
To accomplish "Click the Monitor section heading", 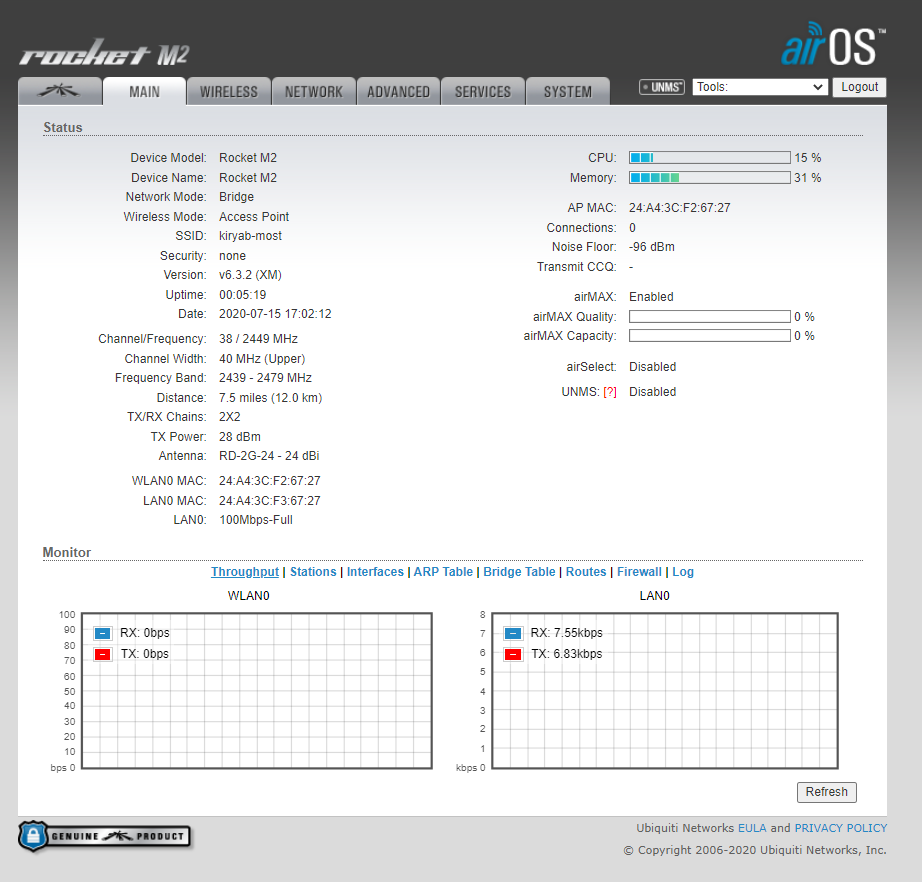I will (67, 552).
